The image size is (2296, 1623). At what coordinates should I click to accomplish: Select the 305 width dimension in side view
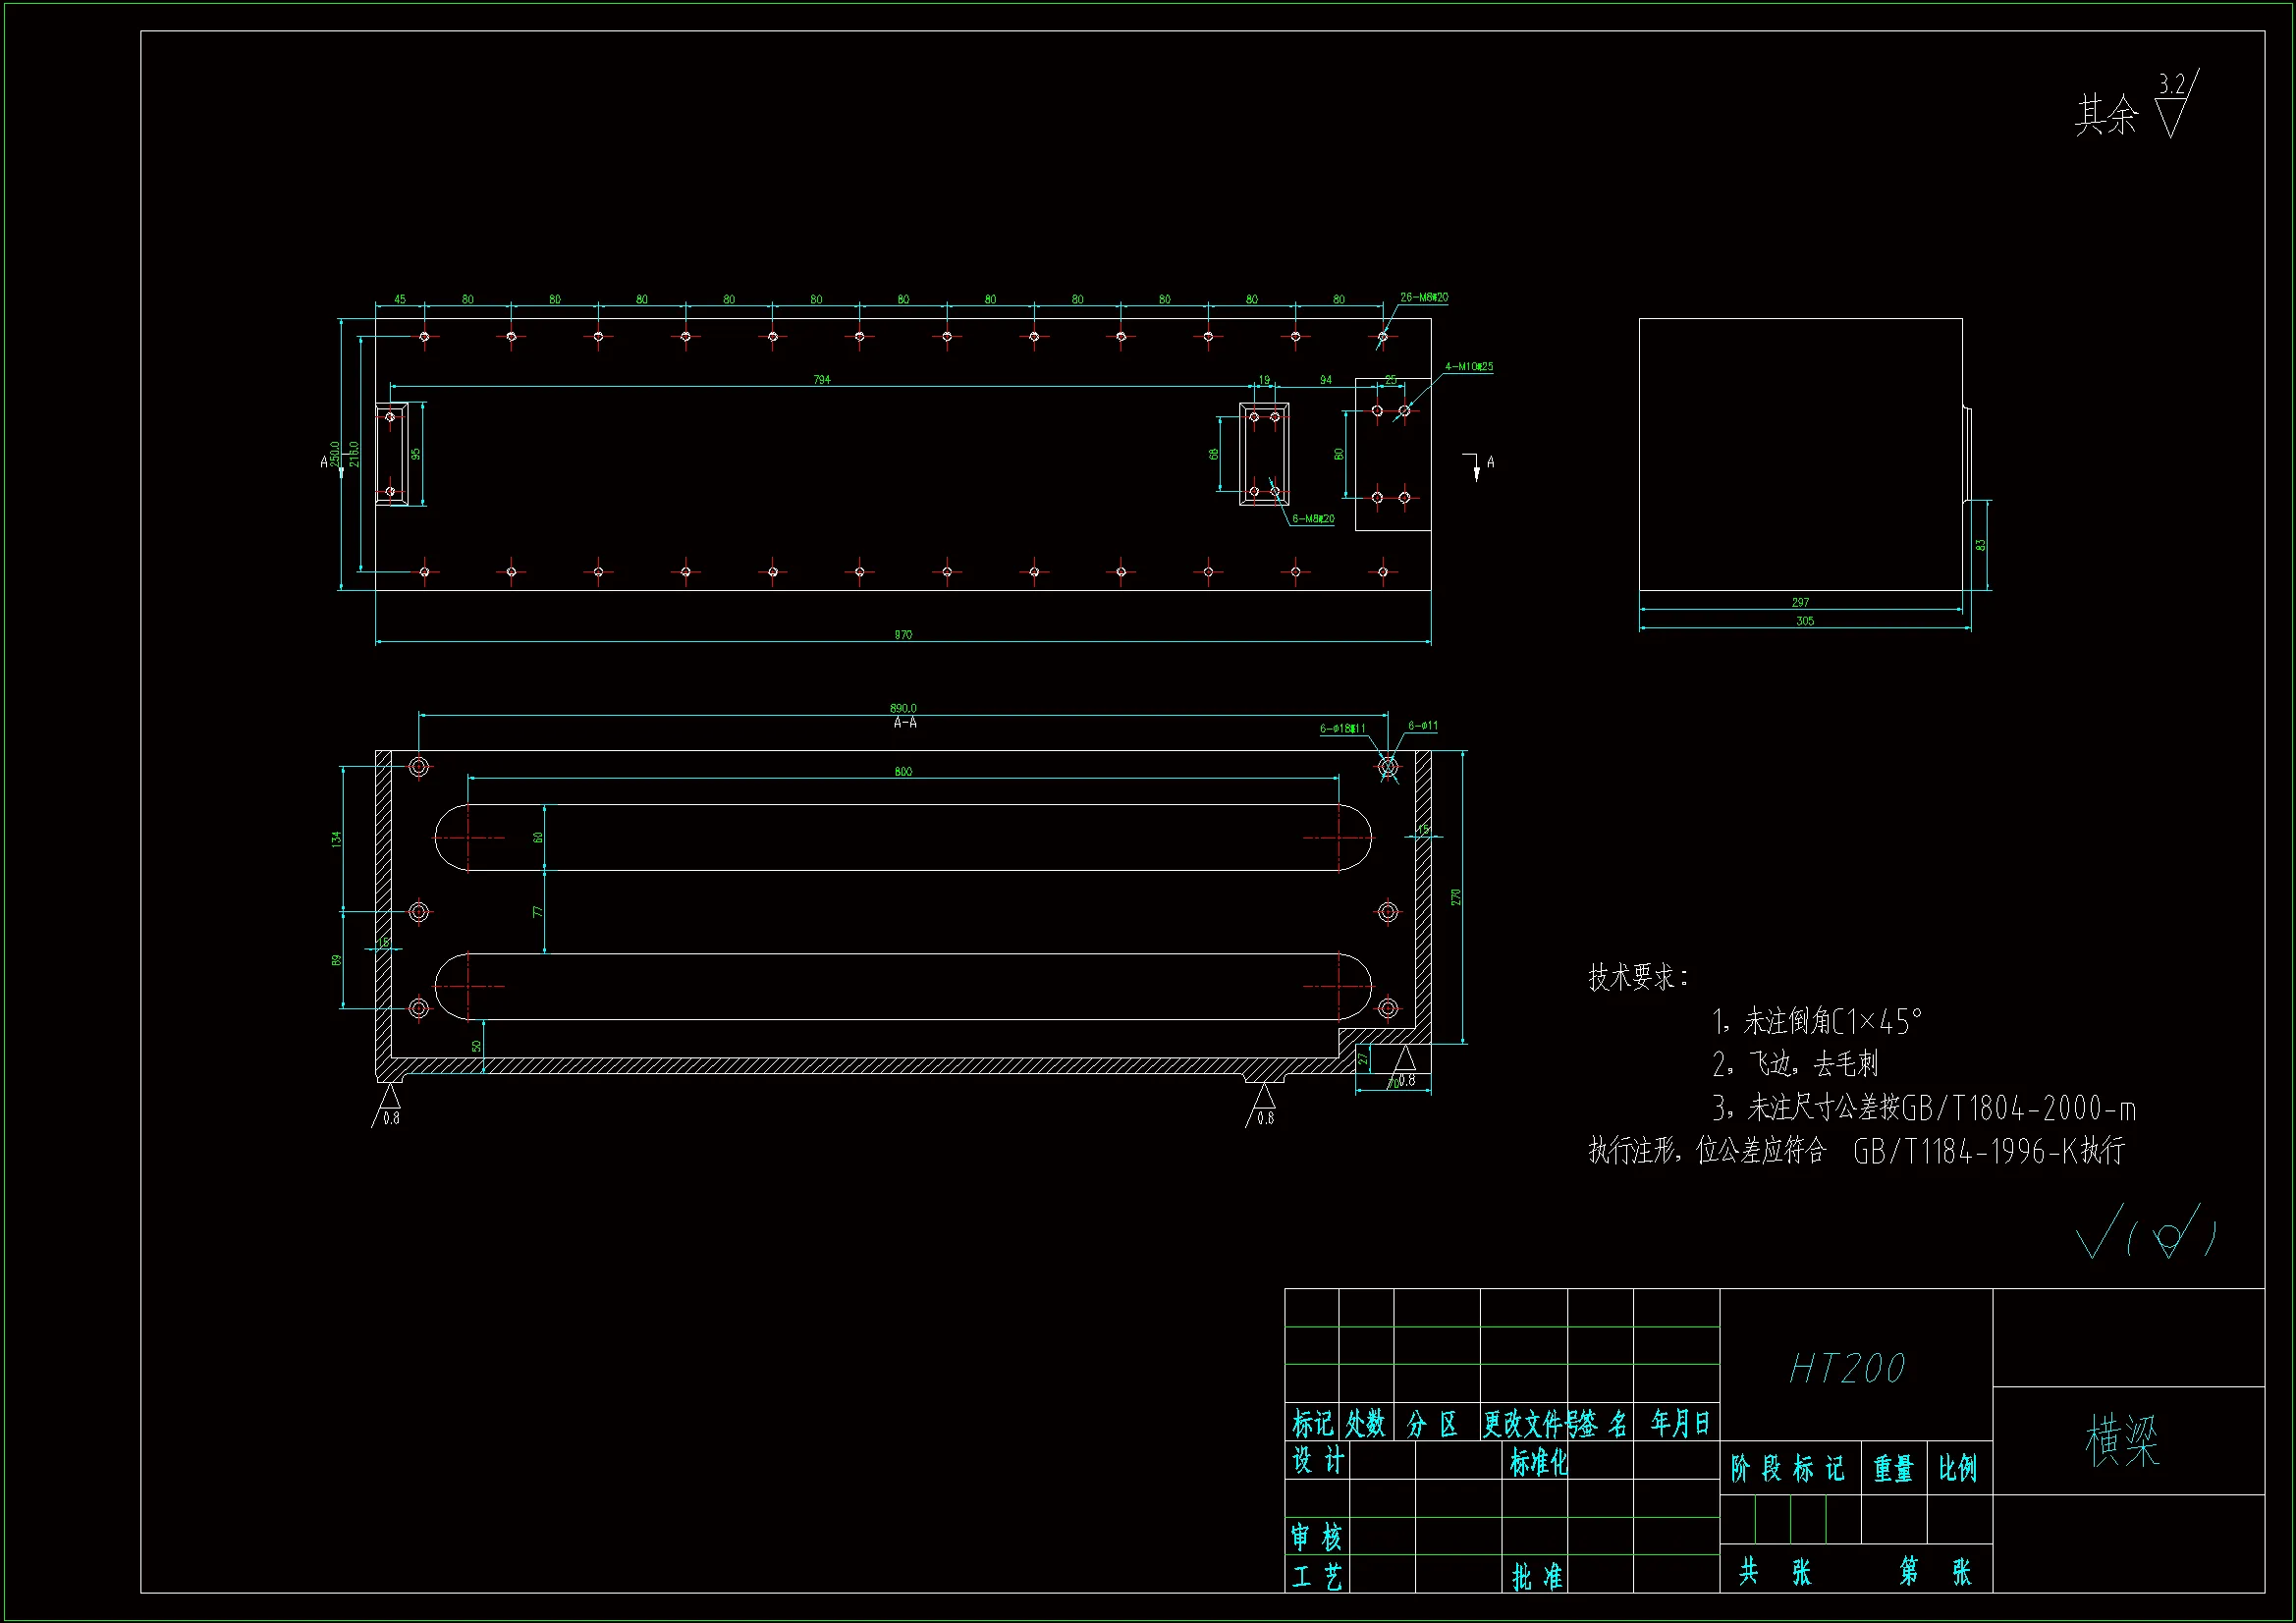[x=1805, y=621]
